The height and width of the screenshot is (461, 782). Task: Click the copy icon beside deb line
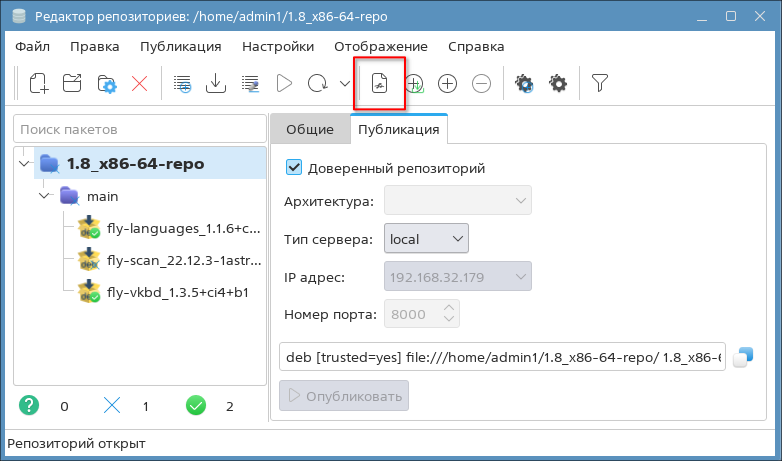[742, 356]
